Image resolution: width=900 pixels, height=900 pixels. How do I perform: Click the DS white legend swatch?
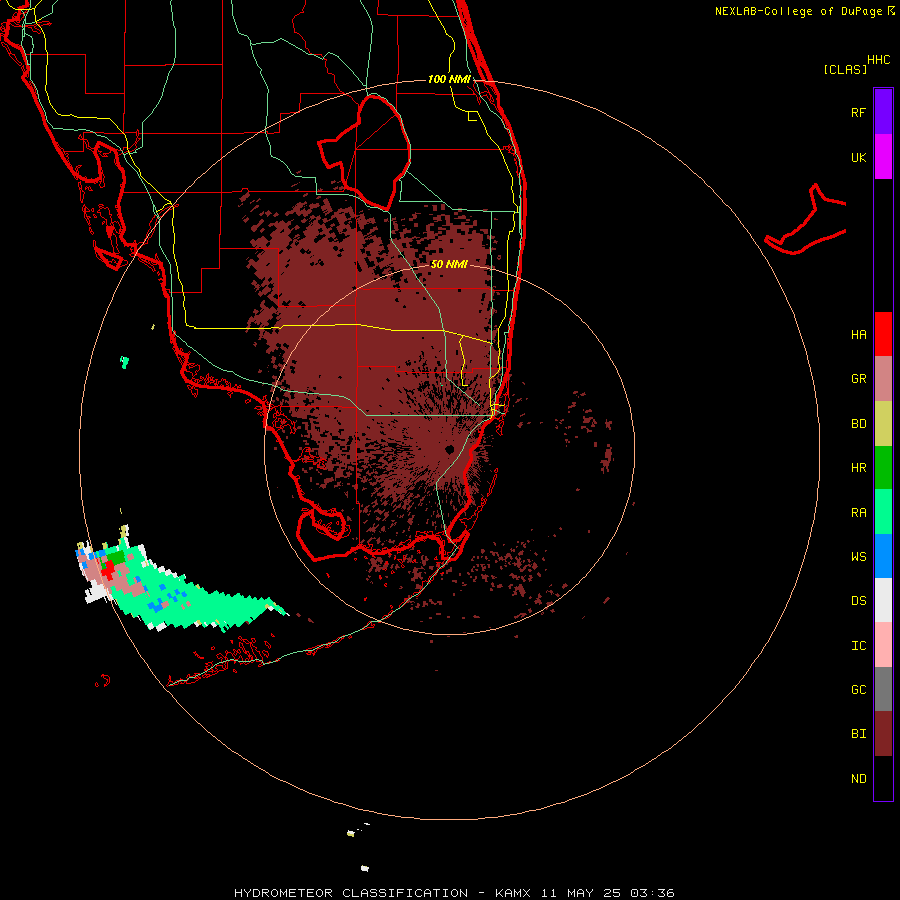[883, 600]
